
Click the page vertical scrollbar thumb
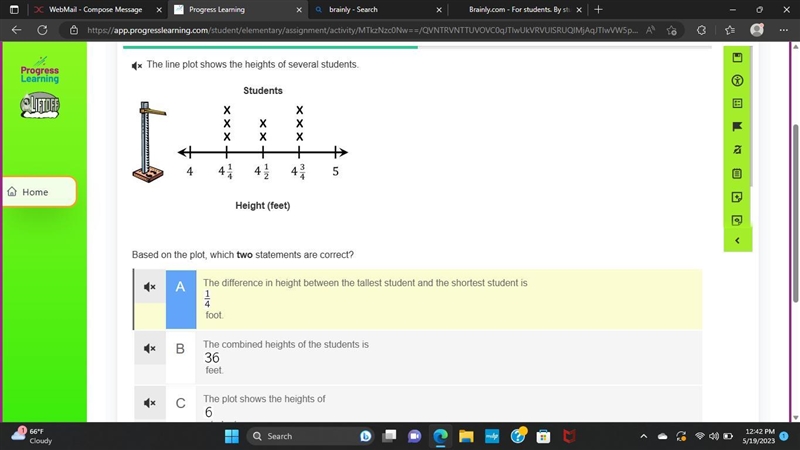[795, 213]
